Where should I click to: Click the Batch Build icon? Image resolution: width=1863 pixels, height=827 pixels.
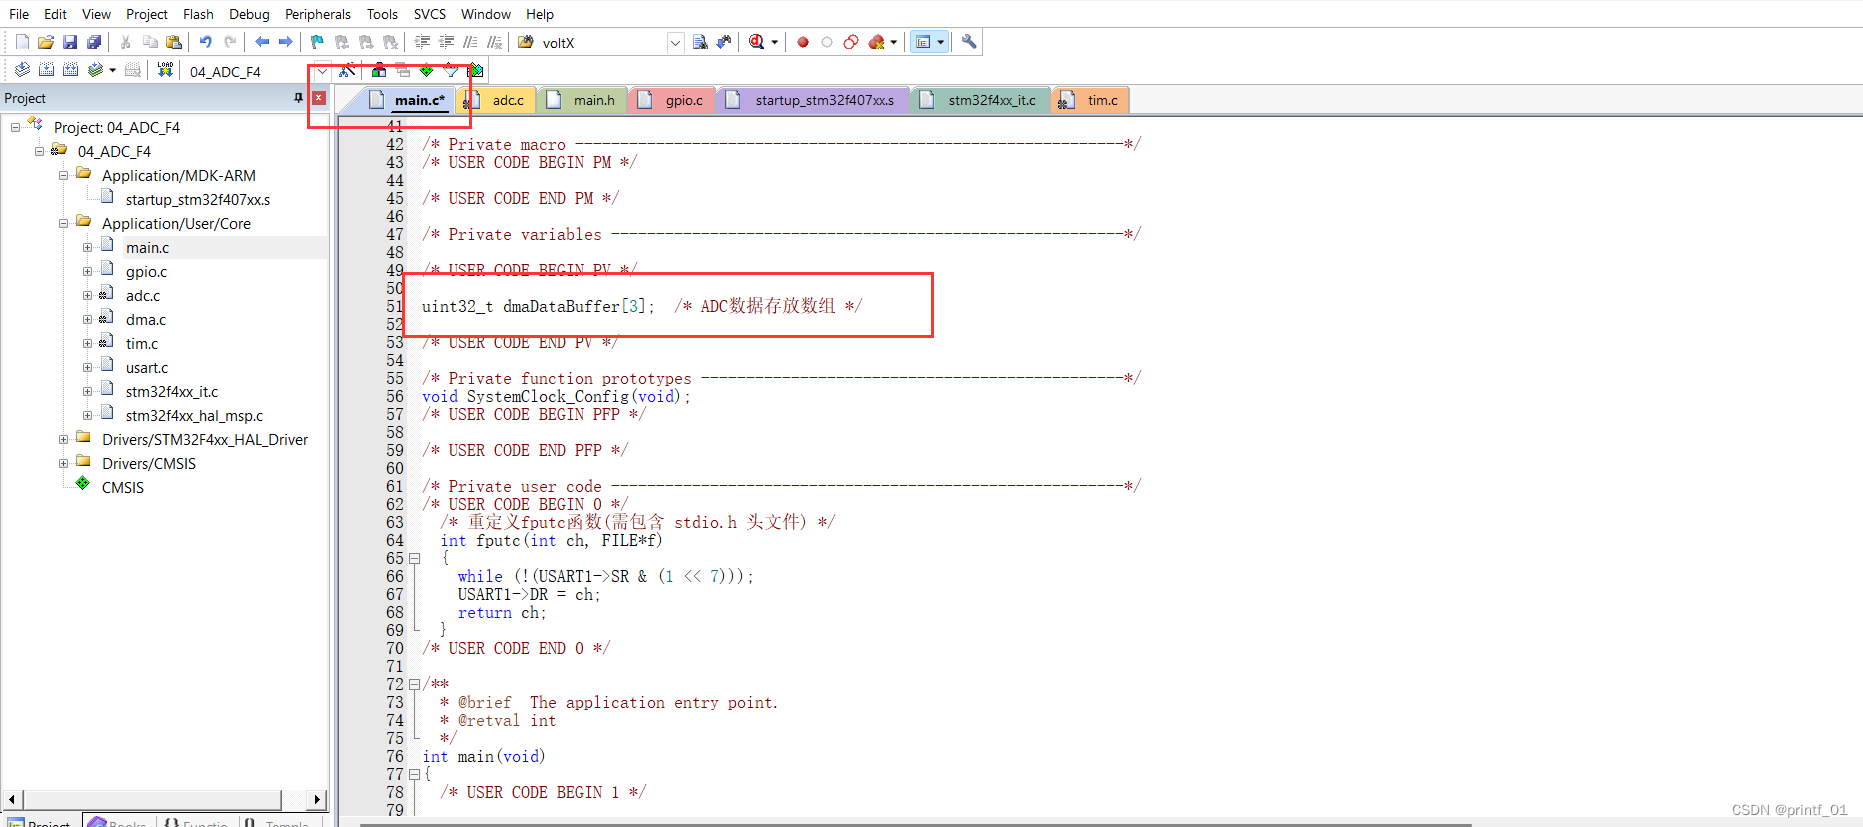[96, 70]
